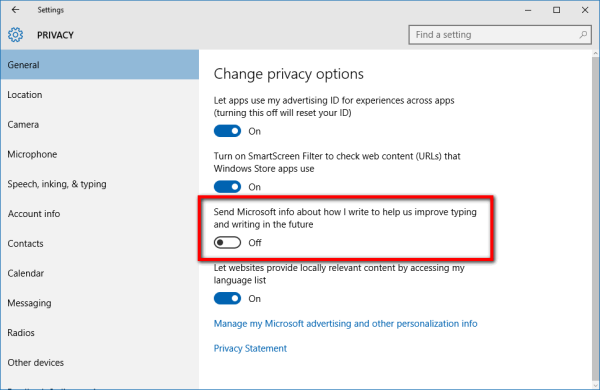The height and width of the screenshot is (390, 600).
Task: Open the Other devices settings
Action: point(100,362)
